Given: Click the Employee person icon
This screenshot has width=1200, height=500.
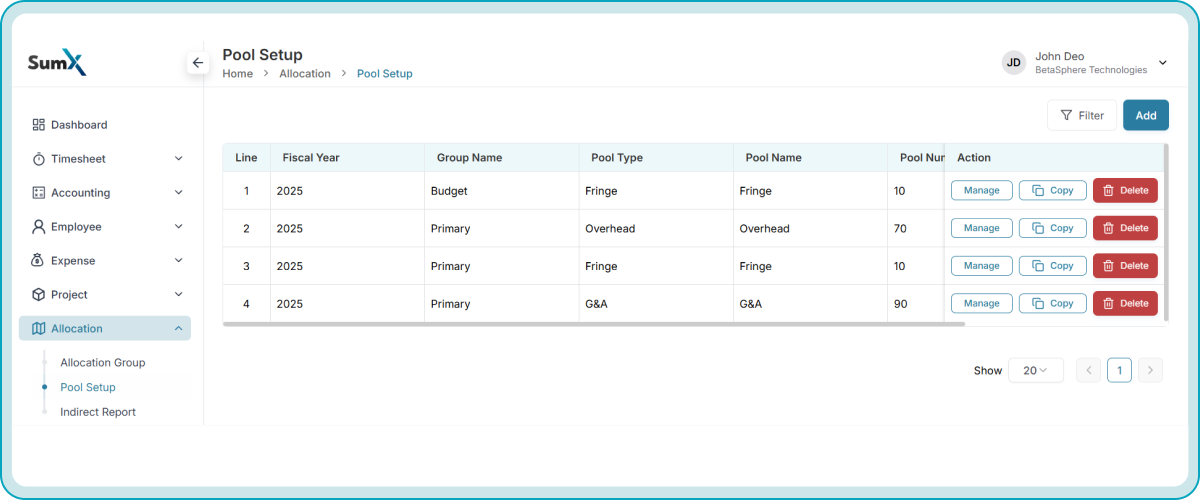Looking at the screenshot, I should coord(39,227).
